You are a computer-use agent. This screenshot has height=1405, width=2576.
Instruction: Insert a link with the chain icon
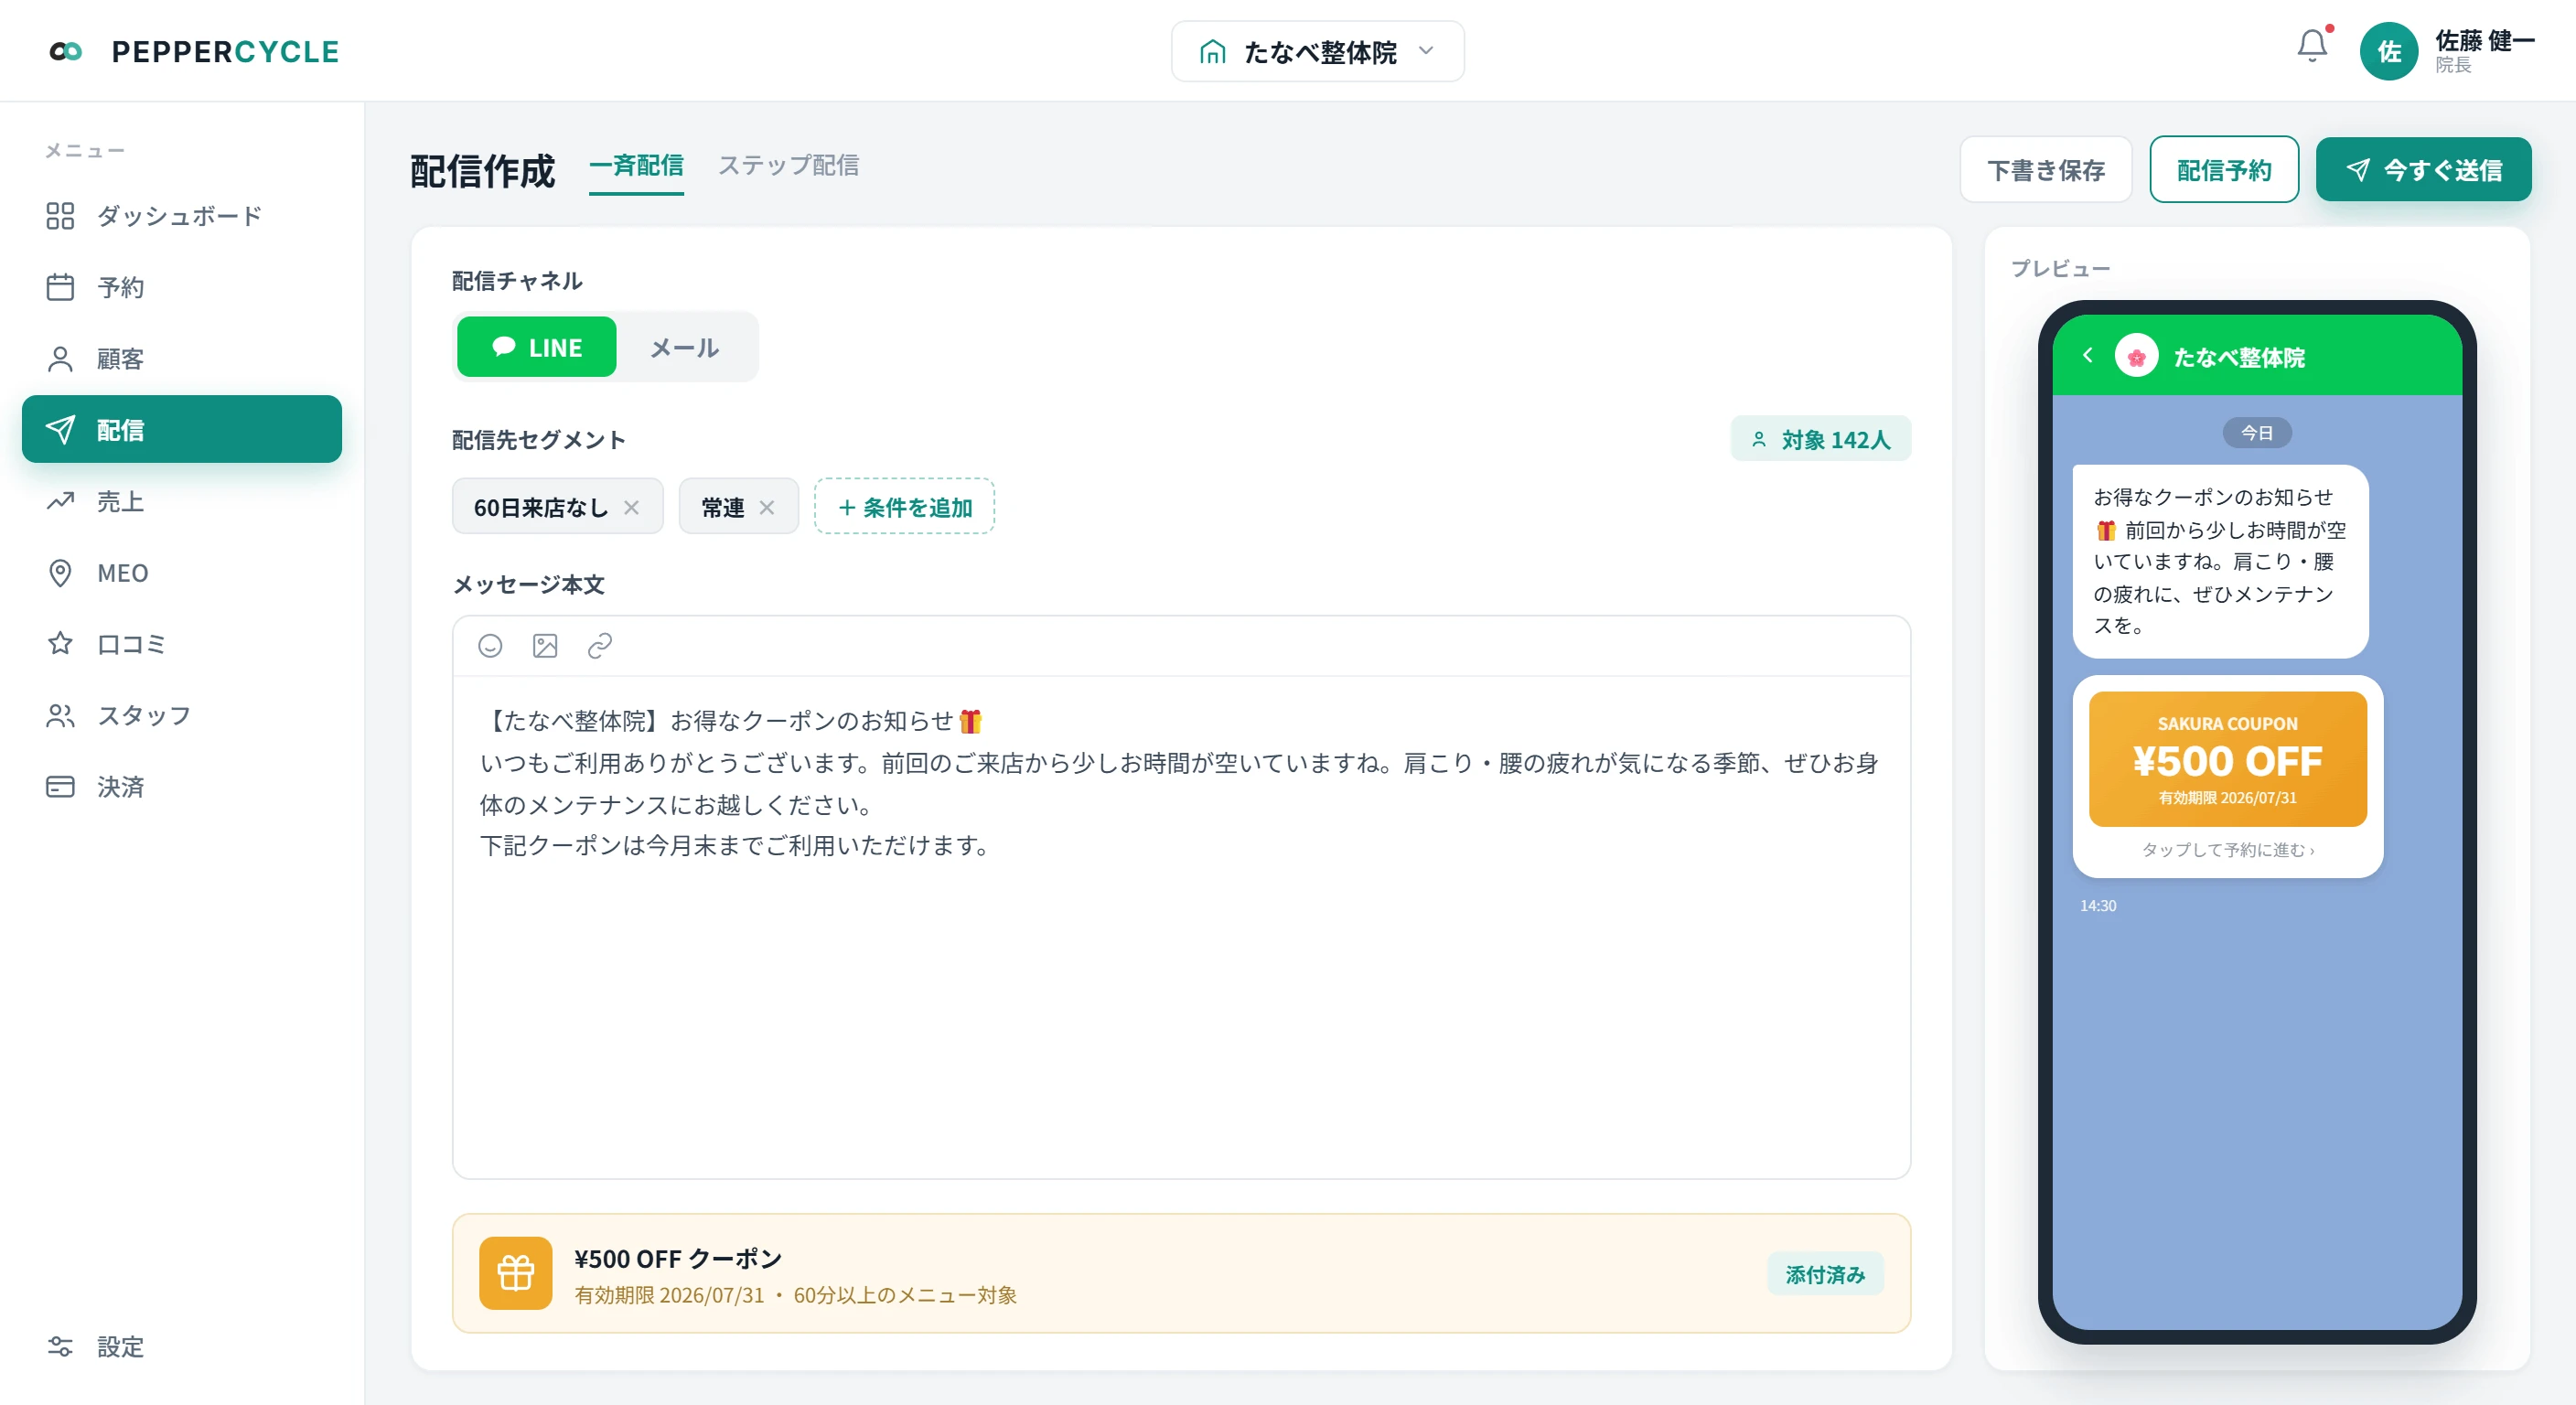[600, 646]
